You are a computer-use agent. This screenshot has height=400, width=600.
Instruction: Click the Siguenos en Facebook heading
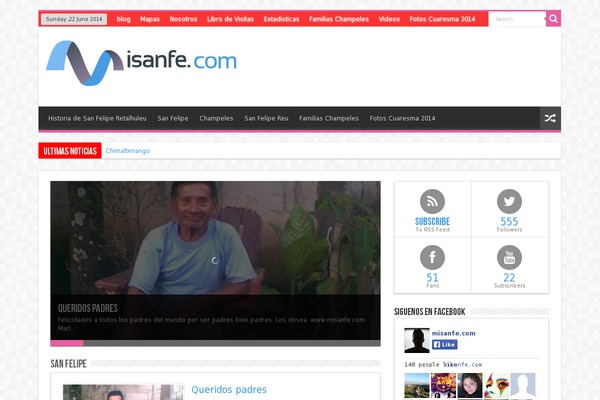pos(430,312)
